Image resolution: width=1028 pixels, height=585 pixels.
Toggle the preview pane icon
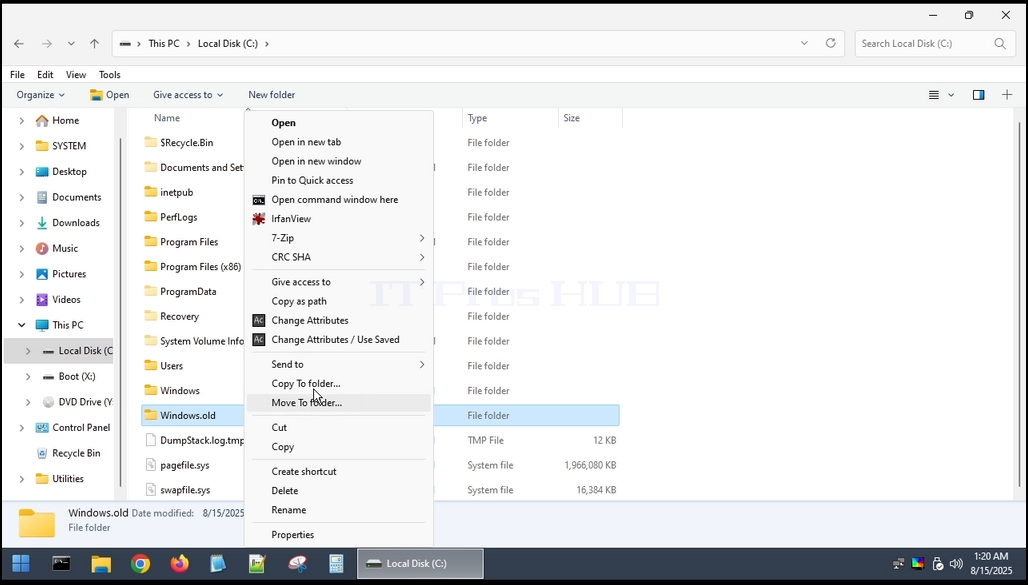click(x=978, y=95)
